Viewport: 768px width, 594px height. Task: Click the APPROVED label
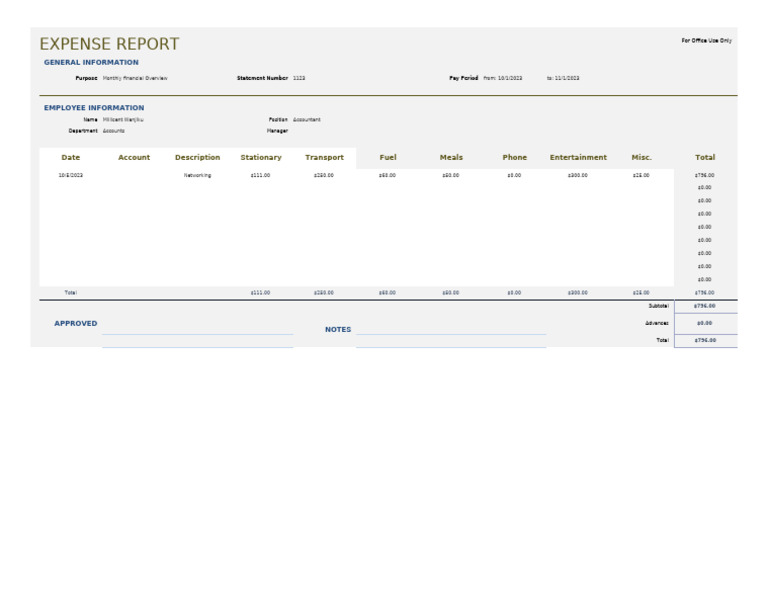click(x=76, y=323)
